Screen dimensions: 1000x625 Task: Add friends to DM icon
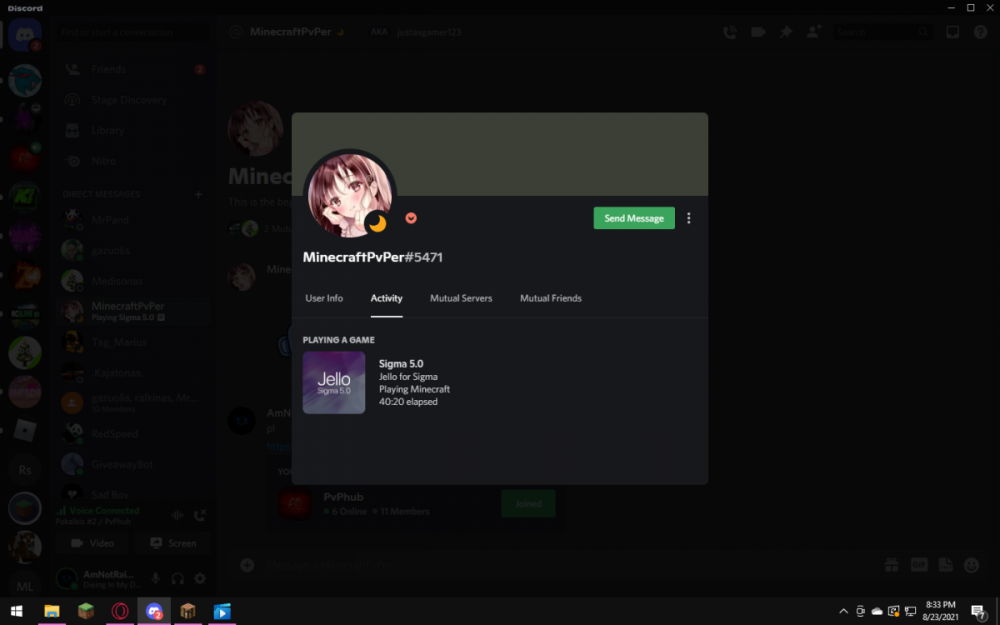(x=814, y=32)
